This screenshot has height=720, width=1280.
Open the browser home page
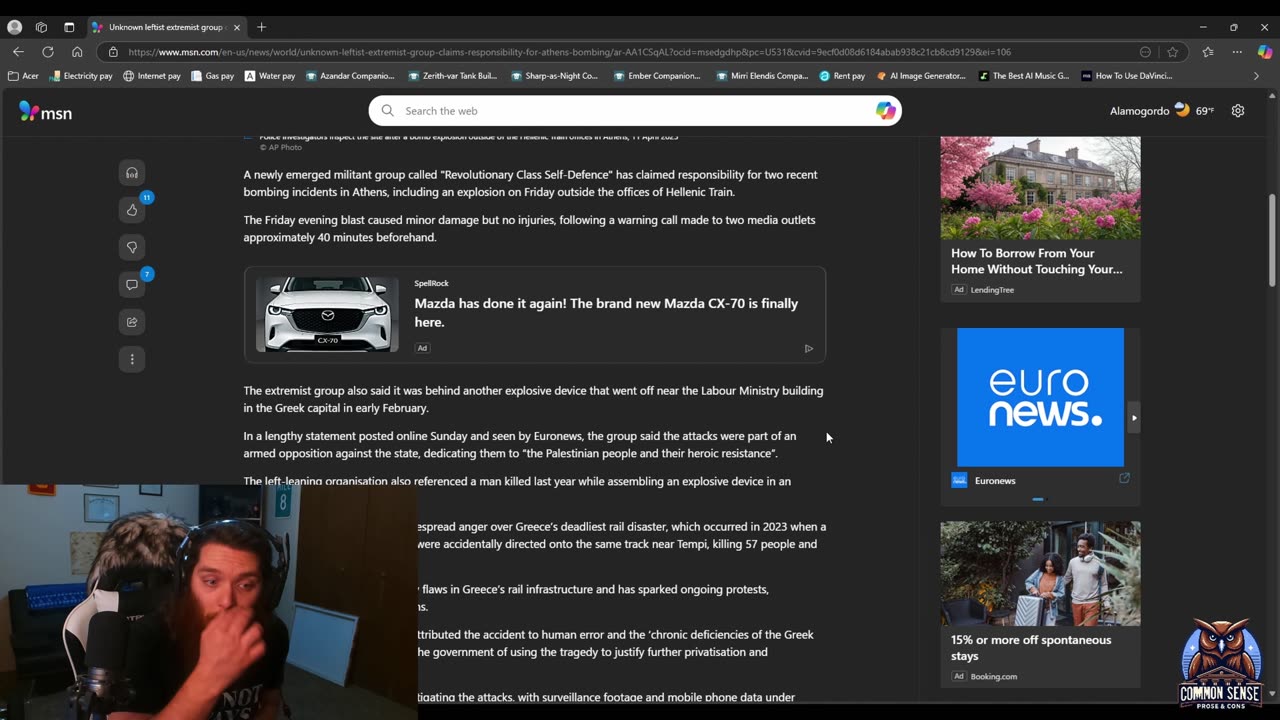click(x=77, y=52)
